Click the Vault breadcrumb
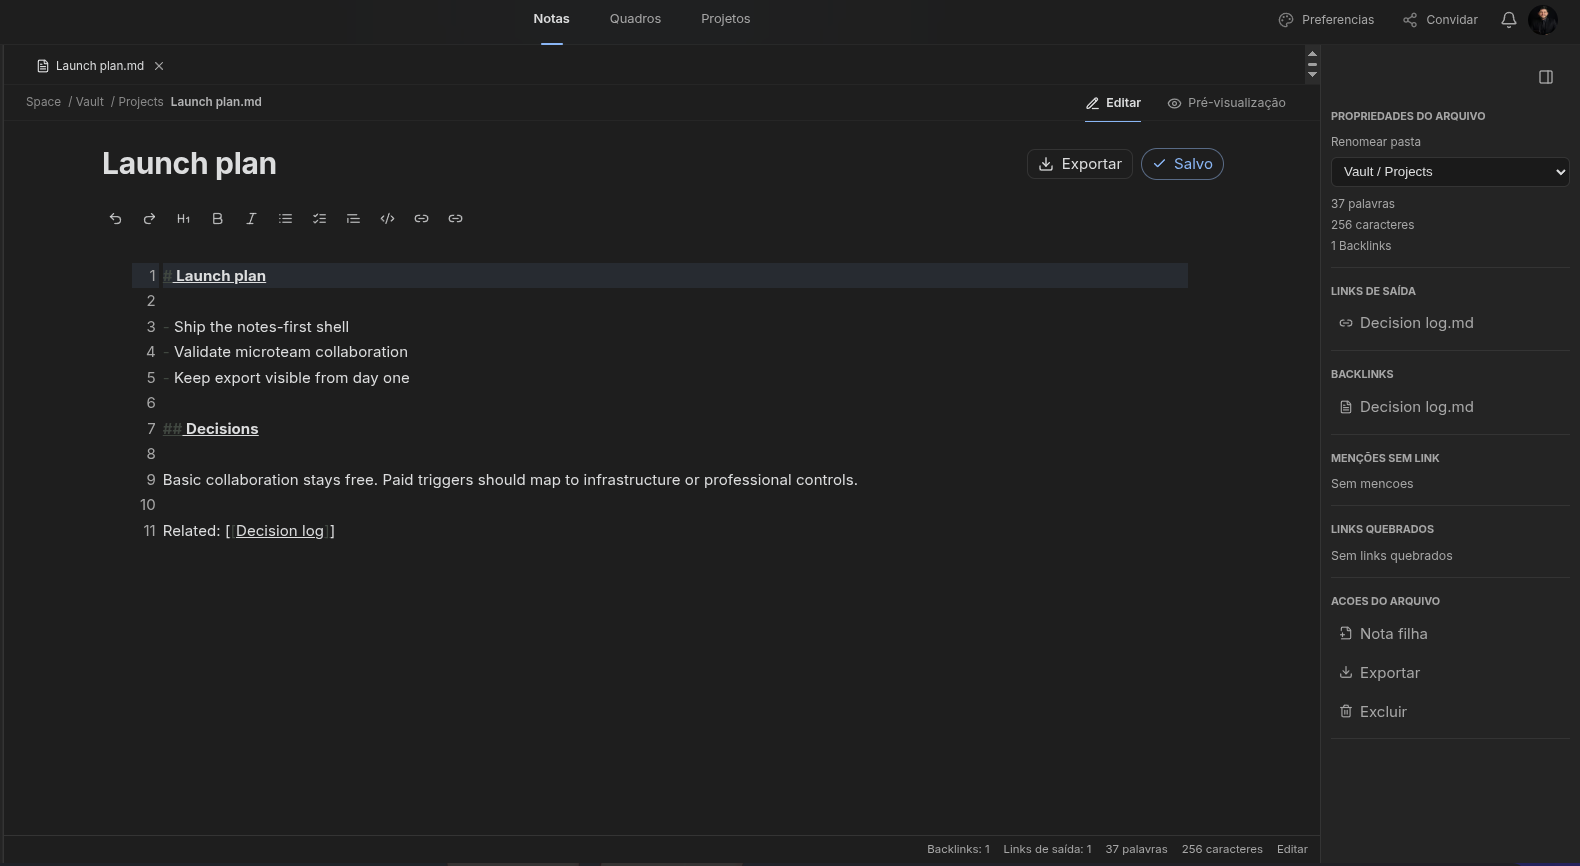Screen dimensions: 1580x866 click(x=90, y=102)
